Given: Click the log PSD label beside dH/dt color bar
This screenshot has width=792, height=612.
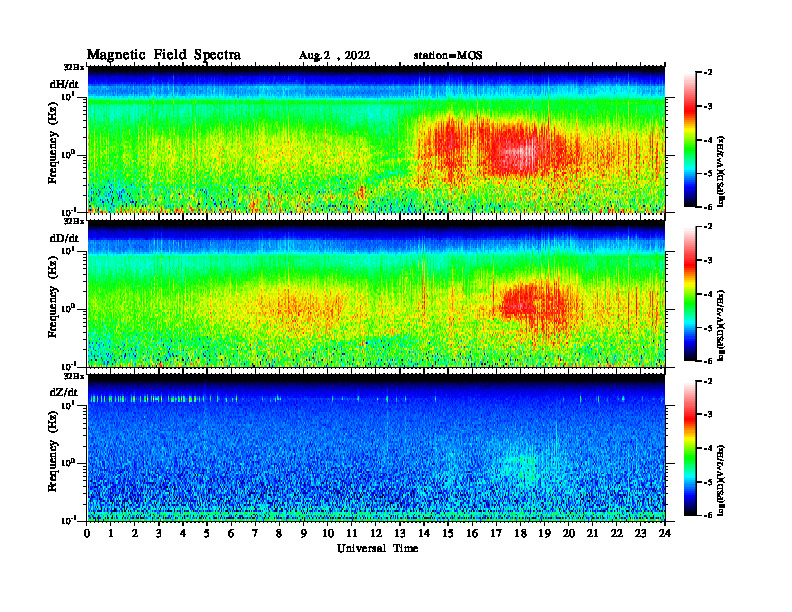Looking at the screenshot, I should [x=721, y=171].
